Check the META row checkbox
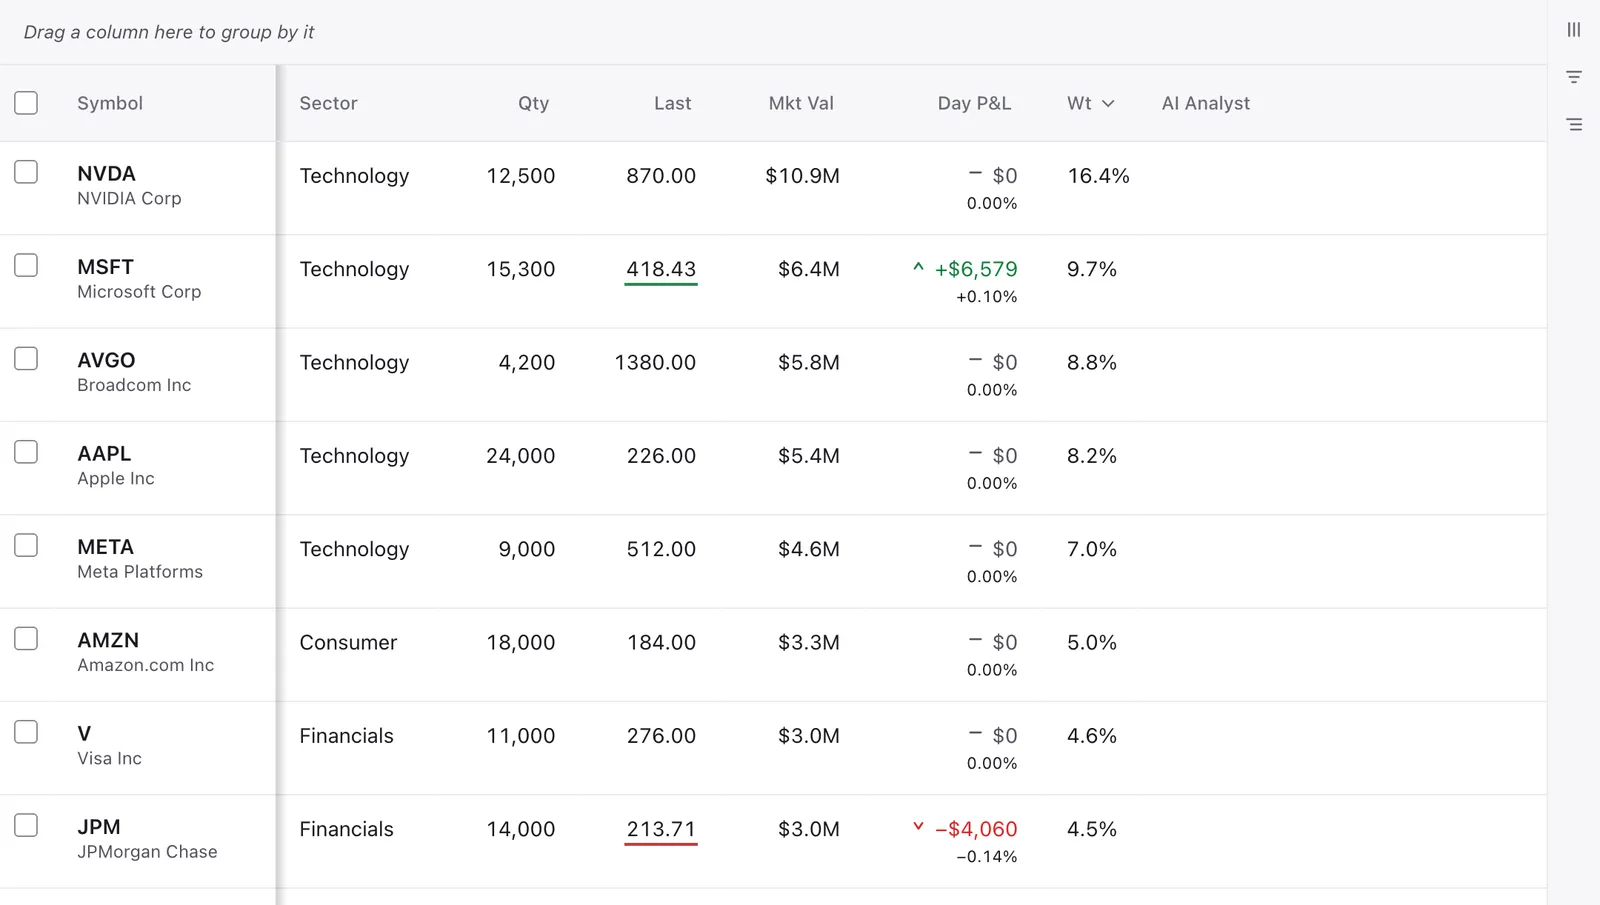The image size is (1600, 905). [26, 545]
